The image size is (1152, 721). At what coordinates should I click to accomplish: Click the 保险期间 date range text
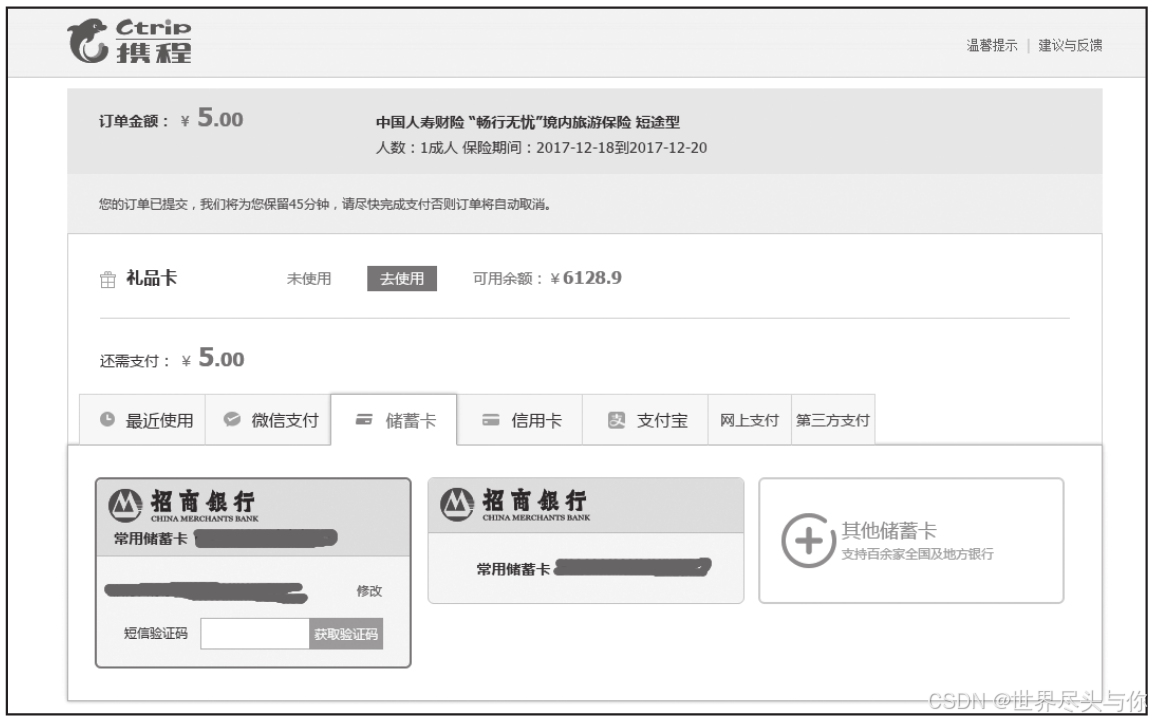click(x=584, y=148)
